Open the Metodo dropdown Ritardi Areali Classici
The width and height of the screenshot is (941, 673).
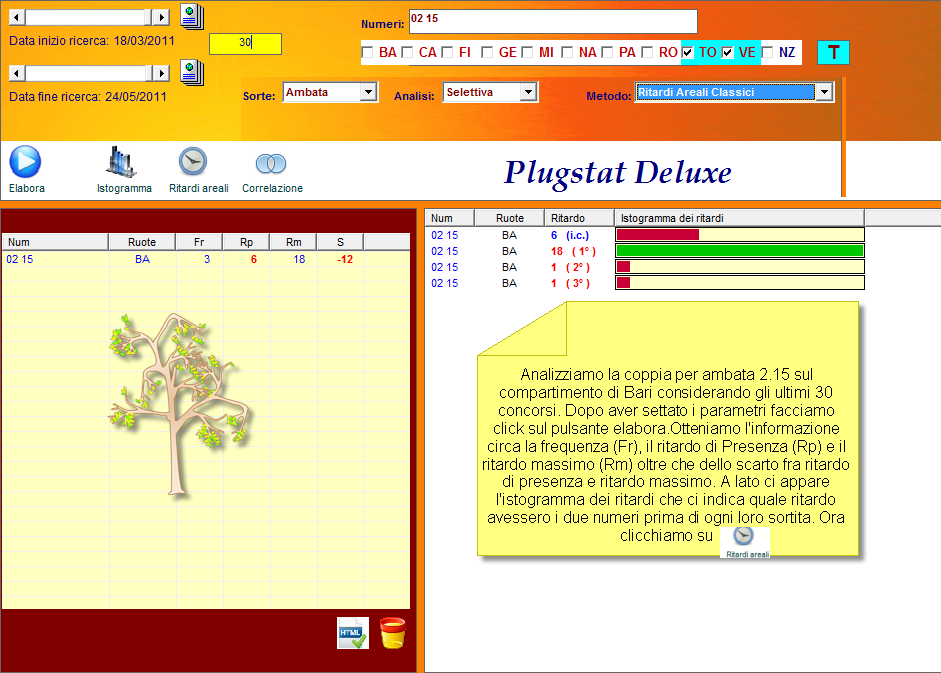coord(825,92)
